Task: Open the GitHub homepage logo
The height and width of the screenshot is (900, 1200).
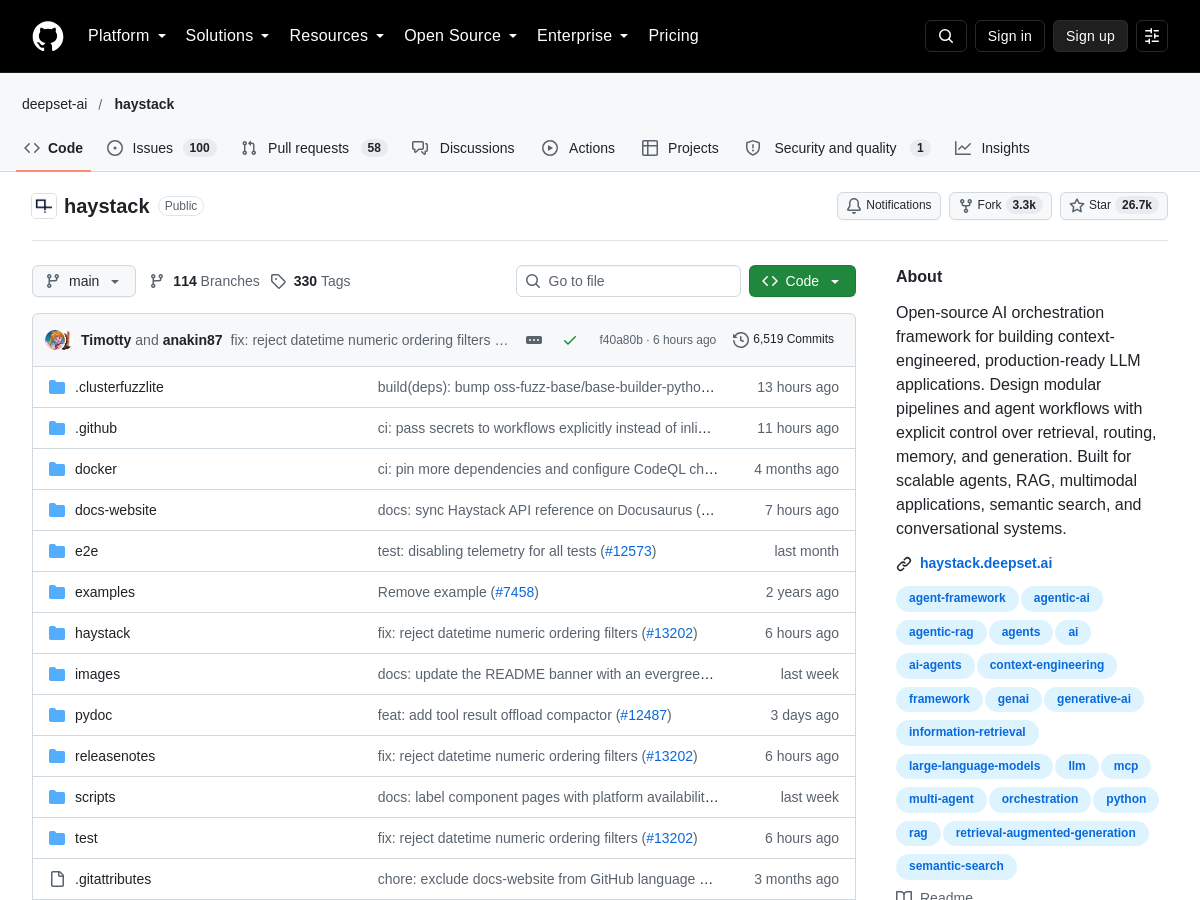Action: pyautogui.click(x=48, y=36)
